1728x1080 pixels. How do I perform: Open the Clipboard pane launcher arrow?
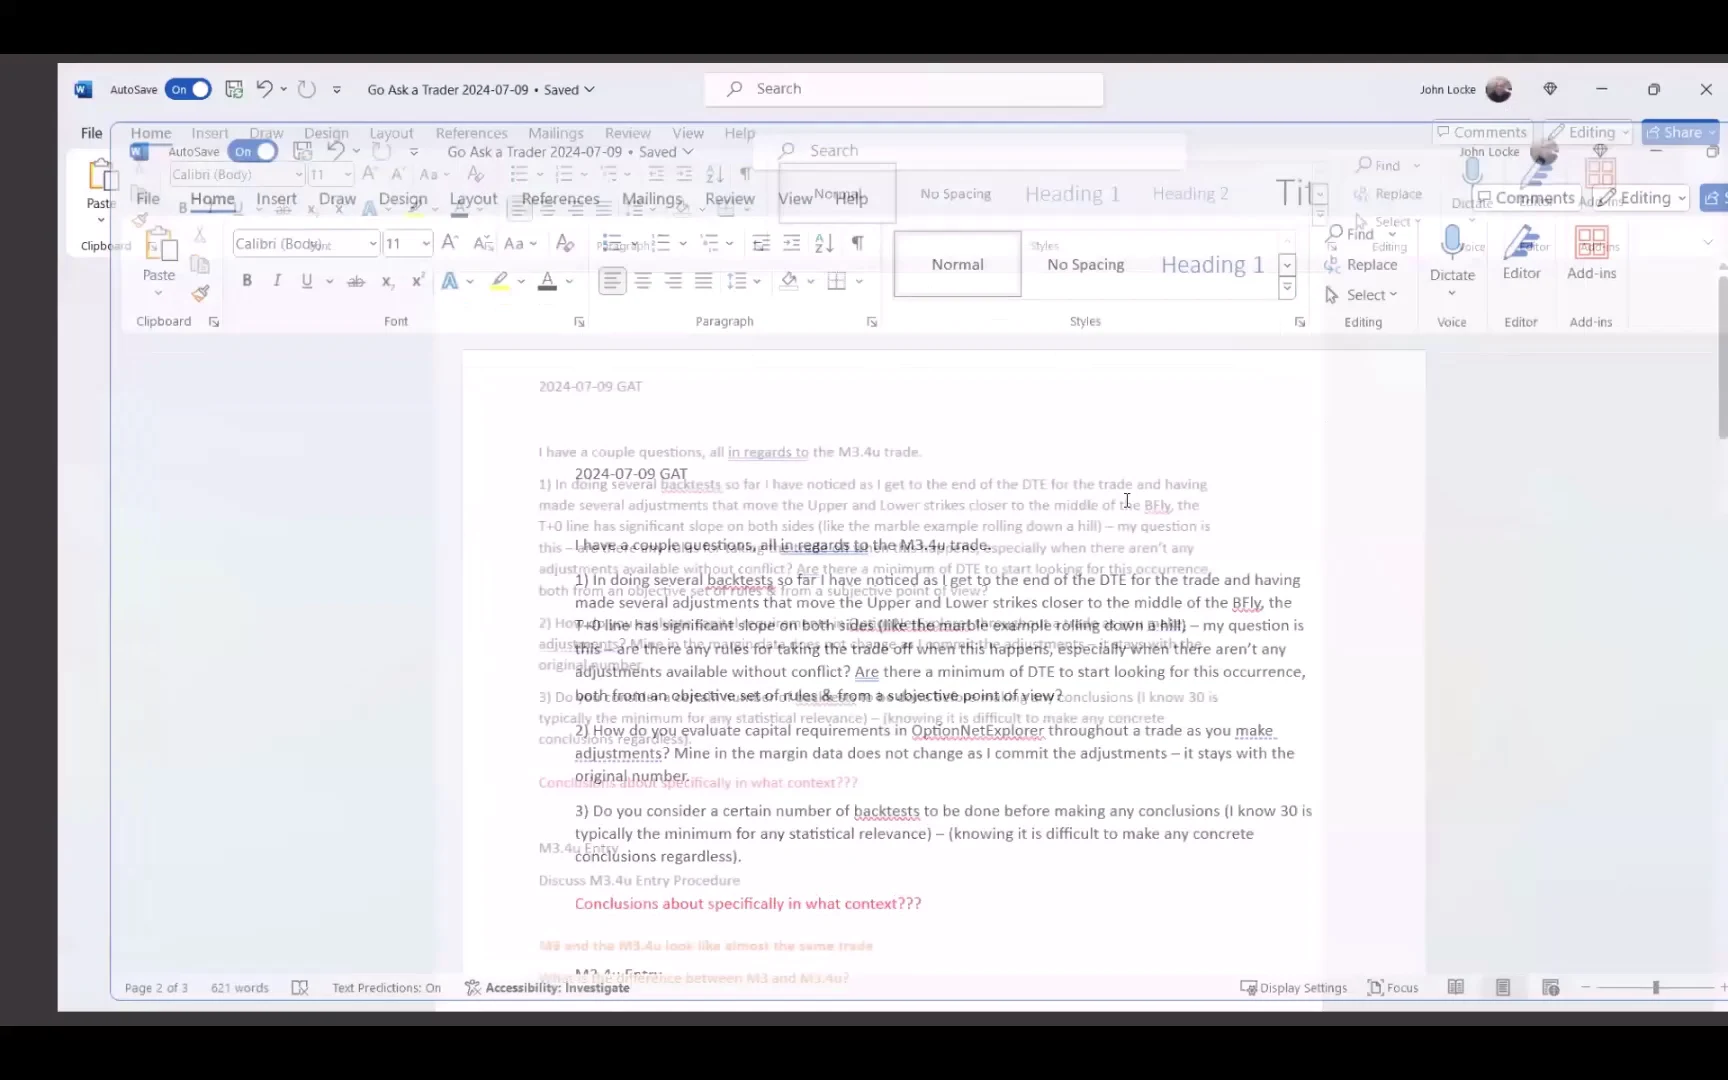click(x=214, y=322)
